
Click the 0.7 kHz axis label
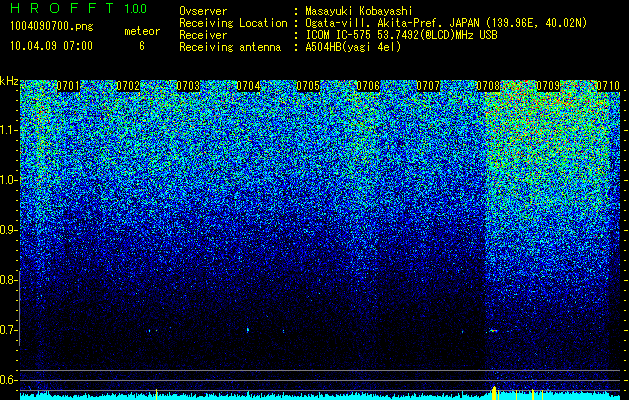[x=9, y=330]
